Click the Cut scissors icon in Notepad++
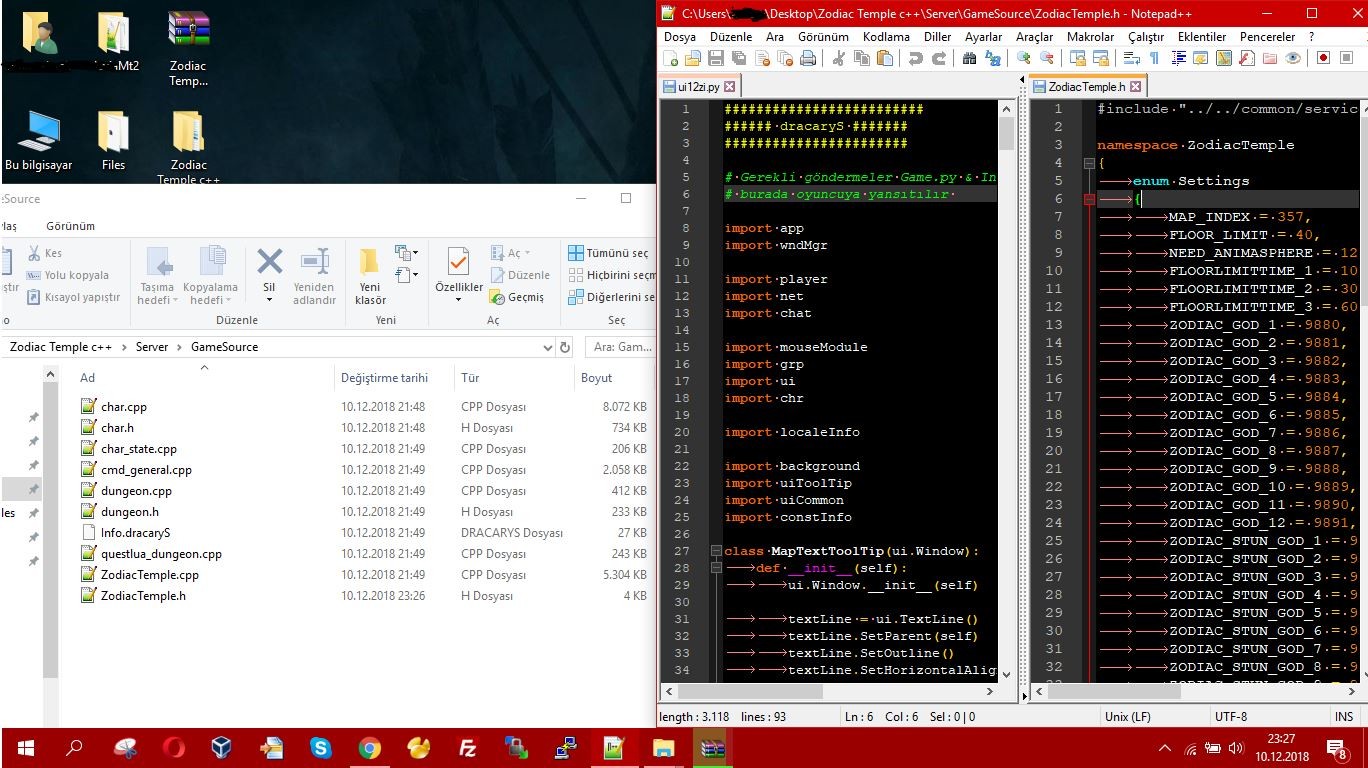The width and height of the screenshot is (1368, 768). coord(839,58)
